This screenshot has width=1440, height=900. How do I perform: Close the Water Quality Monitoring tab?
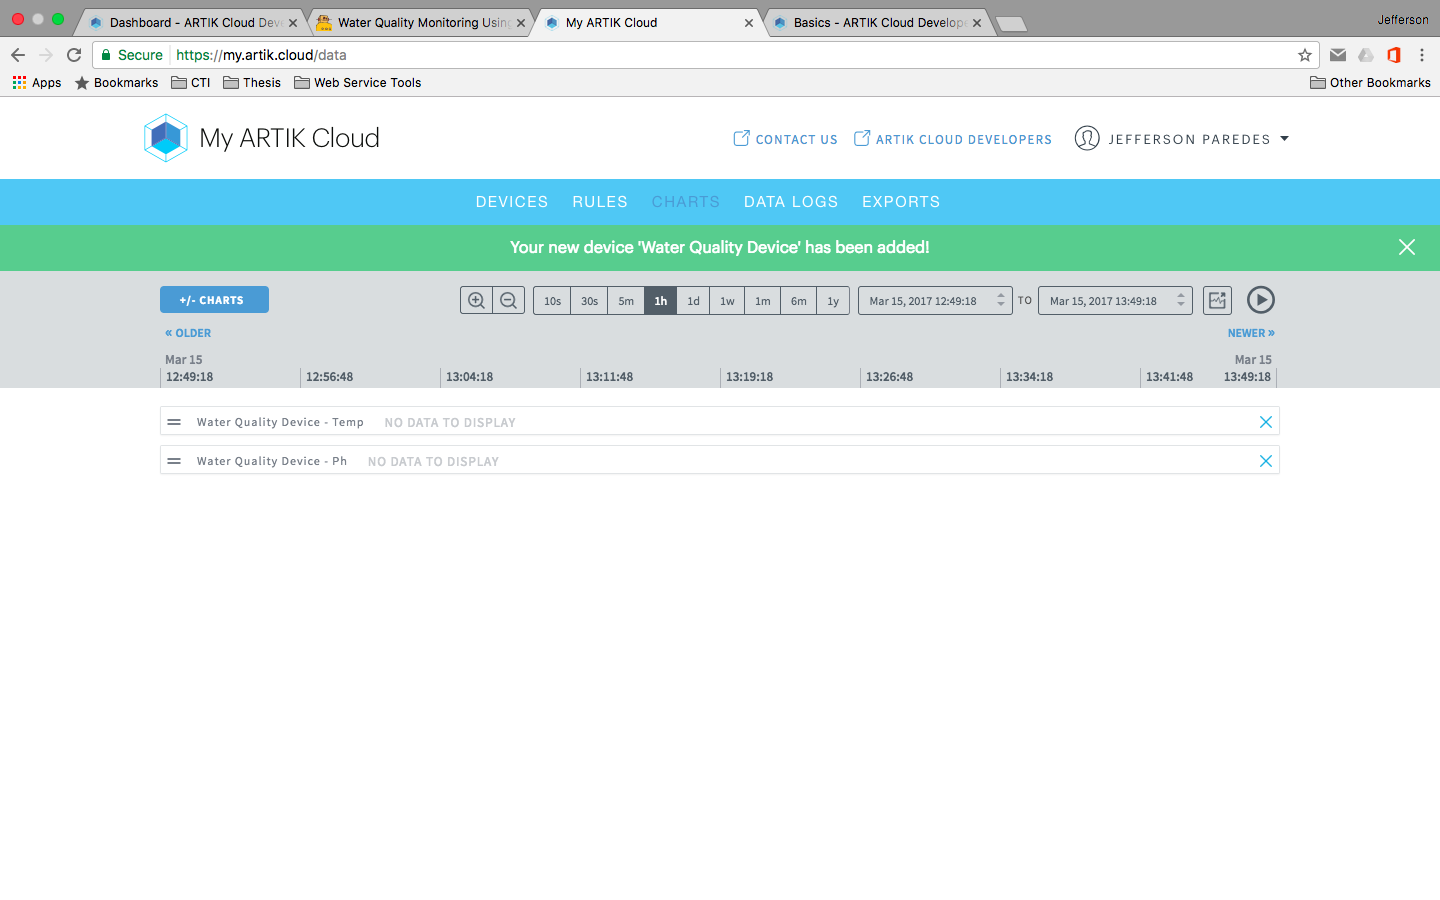coord(521,23)
